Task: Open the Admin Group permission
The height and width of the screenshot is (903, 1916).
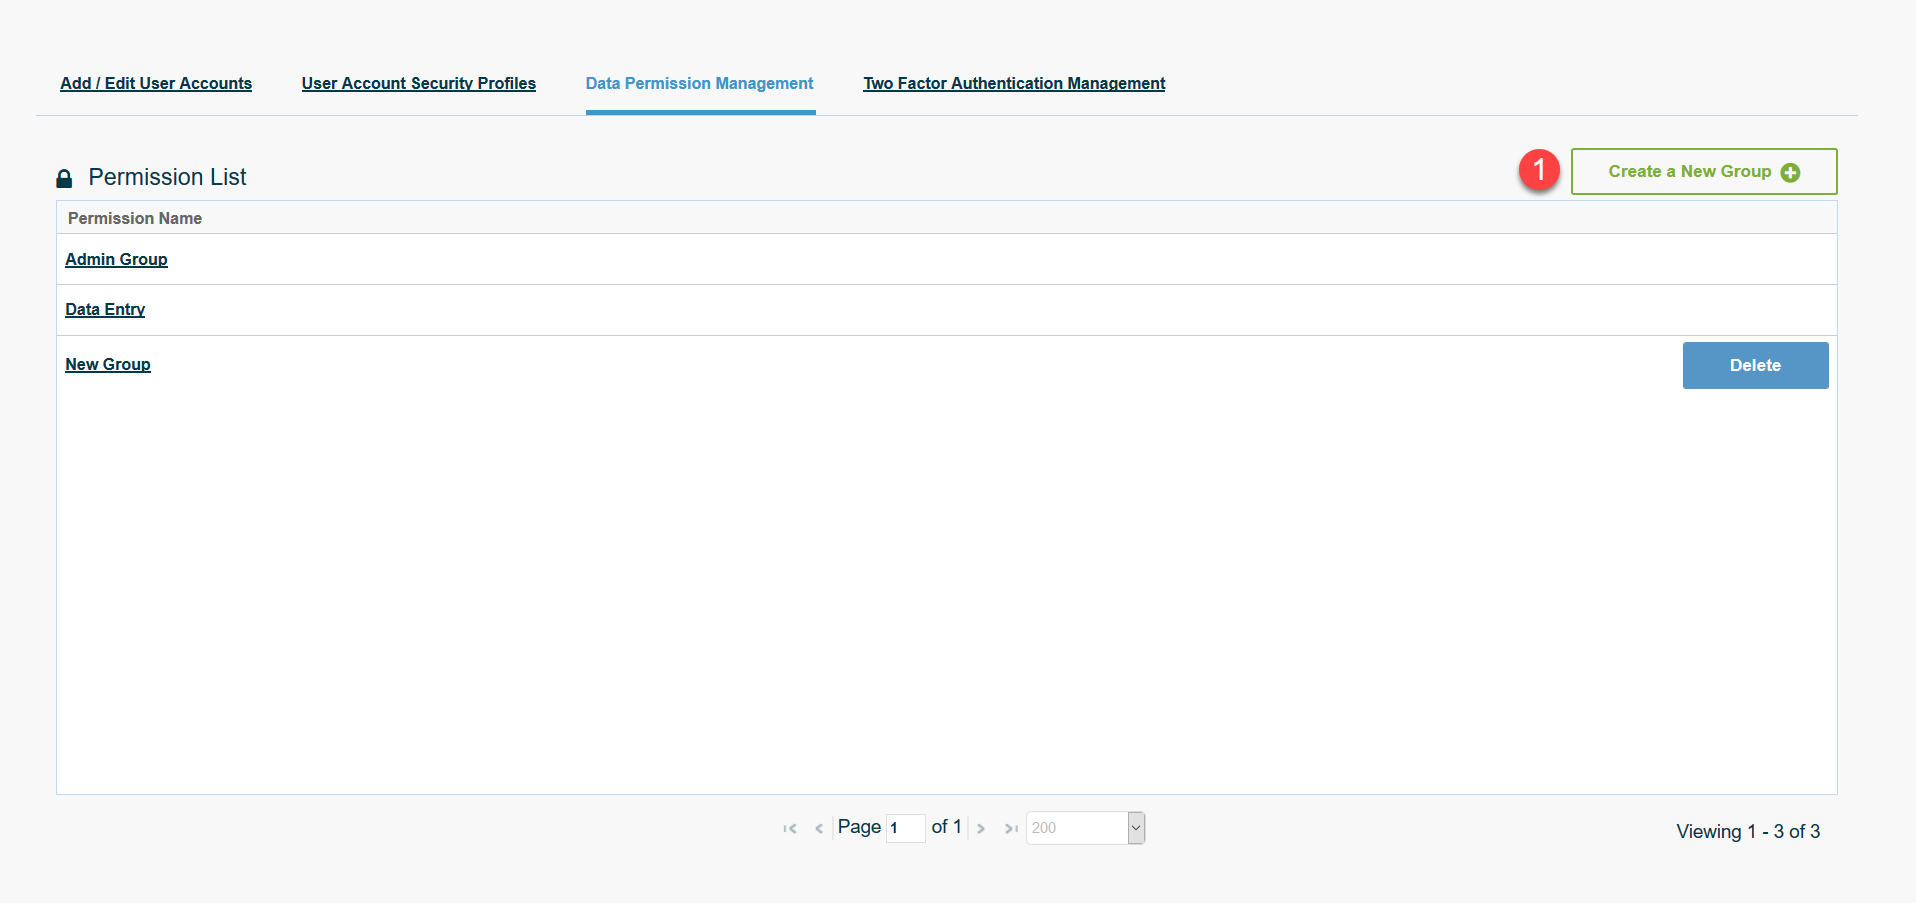Action: click(x=116, y=259)
